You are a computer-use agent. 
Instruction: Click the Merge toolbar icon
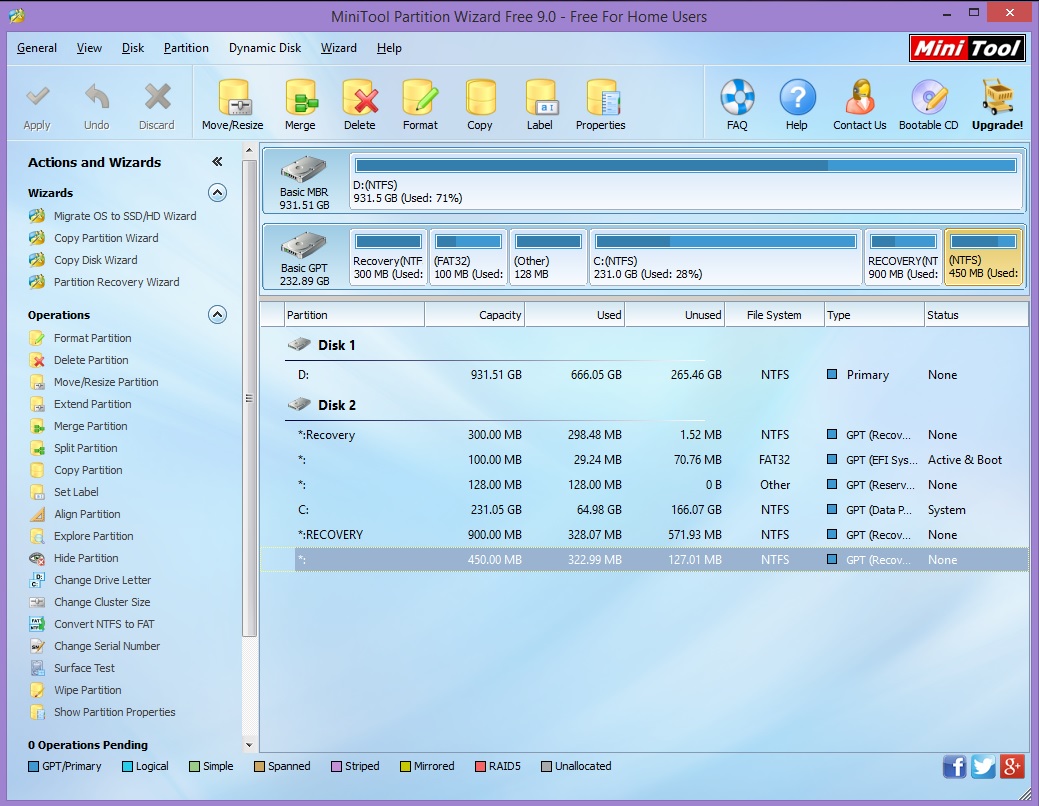click(x=300, y=105)
